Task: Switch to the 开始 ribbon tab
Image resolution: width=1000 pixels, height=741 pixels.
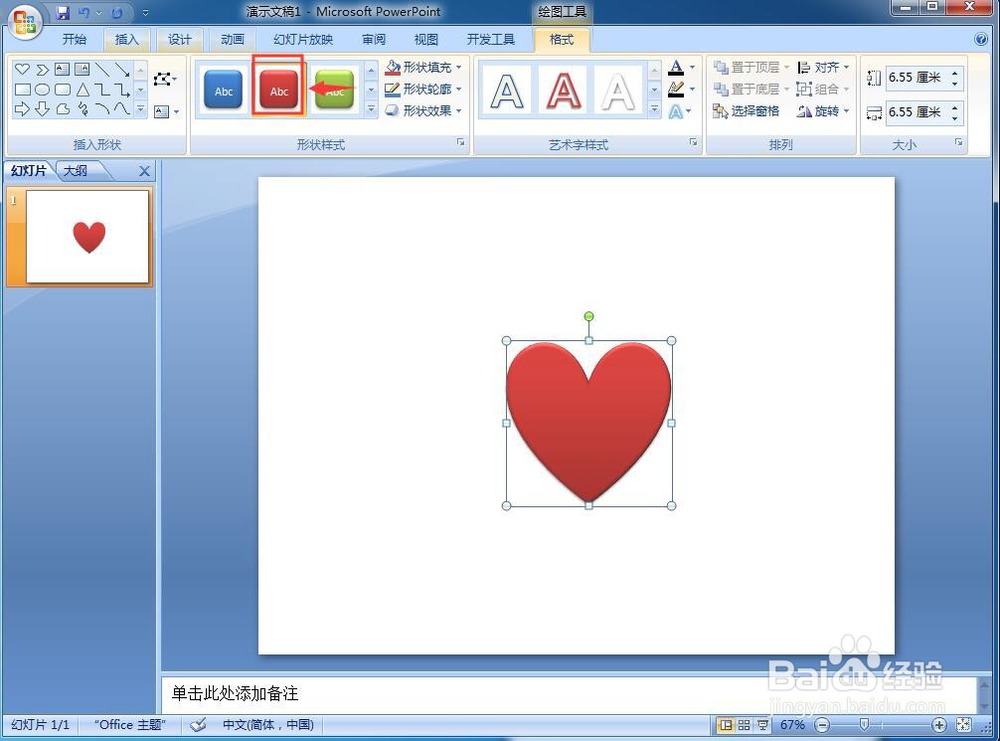Action: tap(74, 40)
